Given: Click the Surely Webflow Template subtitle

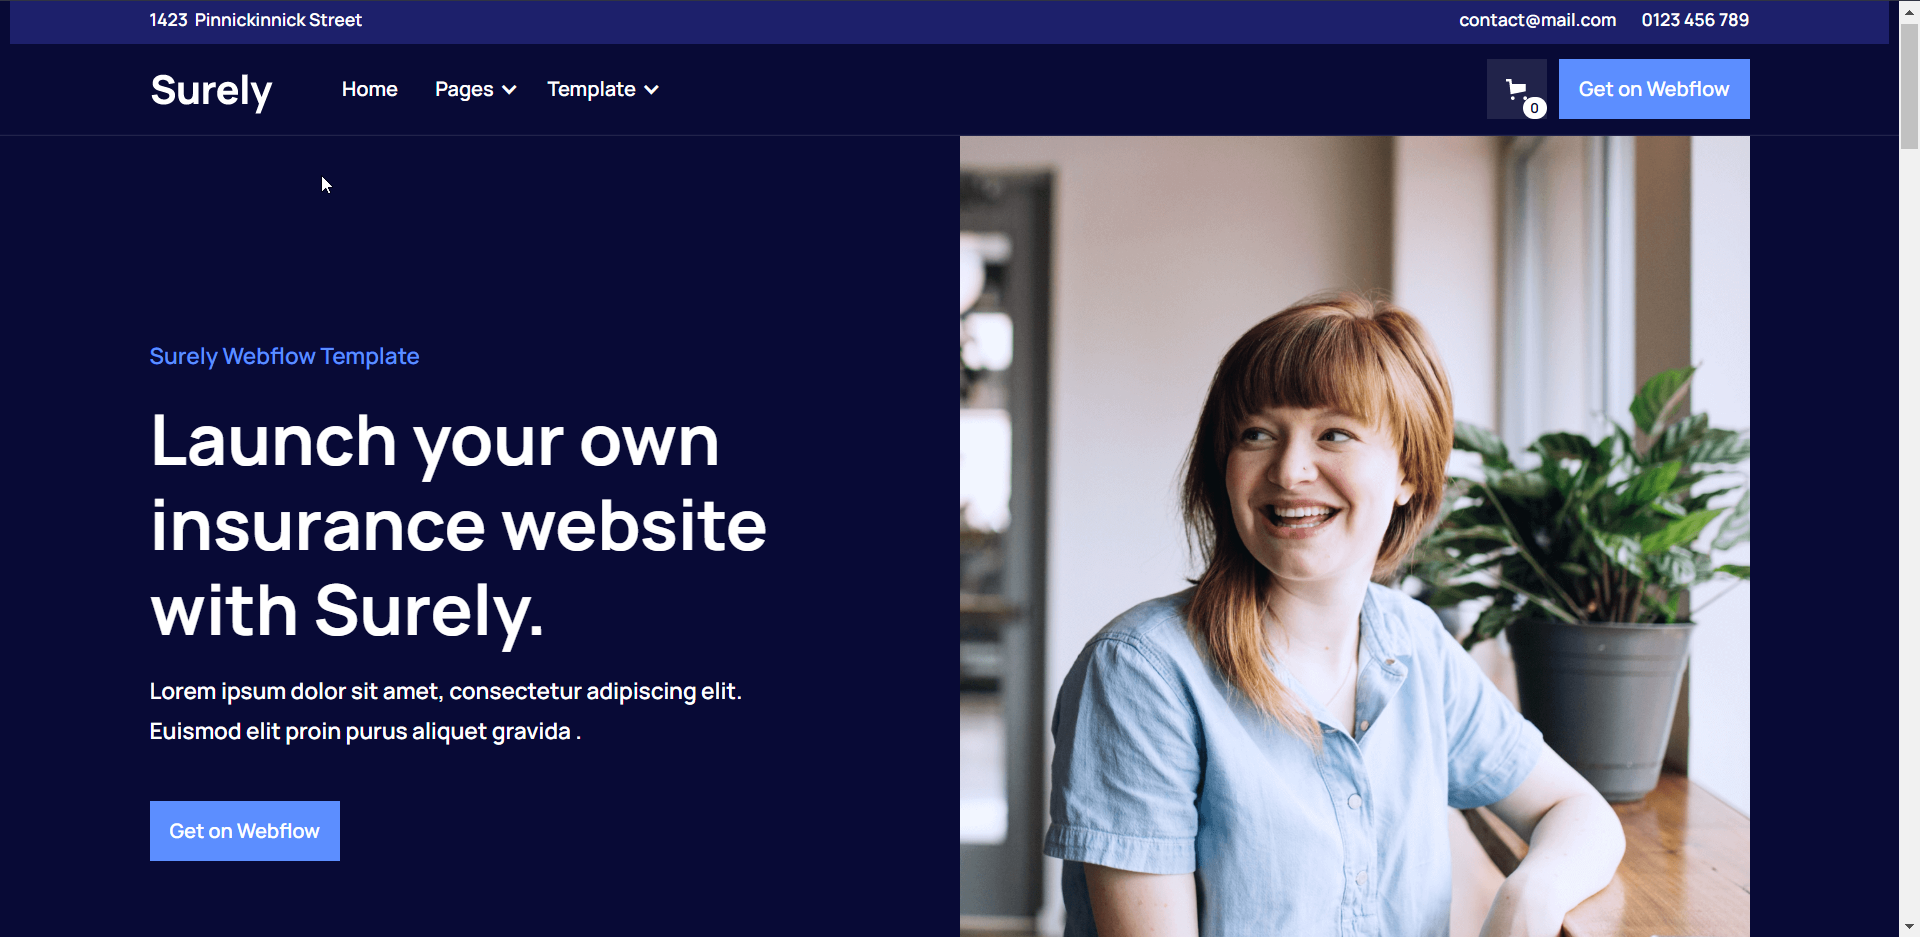Looking at the screenshot, I should click(x=284, y=356).
